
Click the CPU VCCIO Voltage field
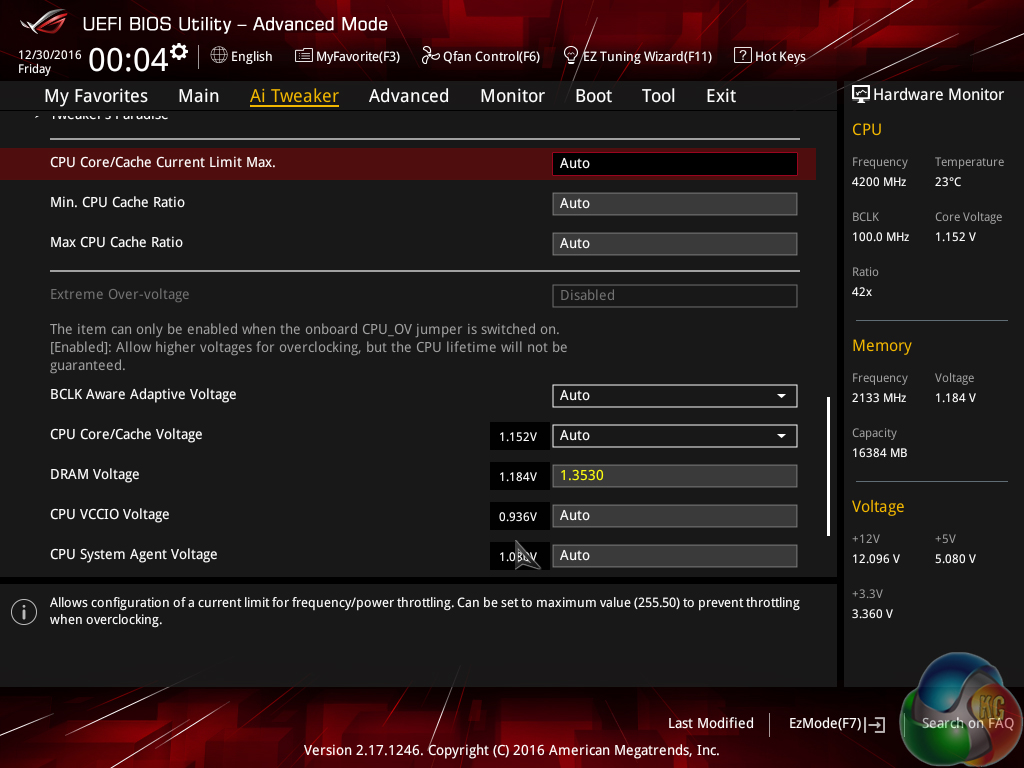[x=674, y=515]
